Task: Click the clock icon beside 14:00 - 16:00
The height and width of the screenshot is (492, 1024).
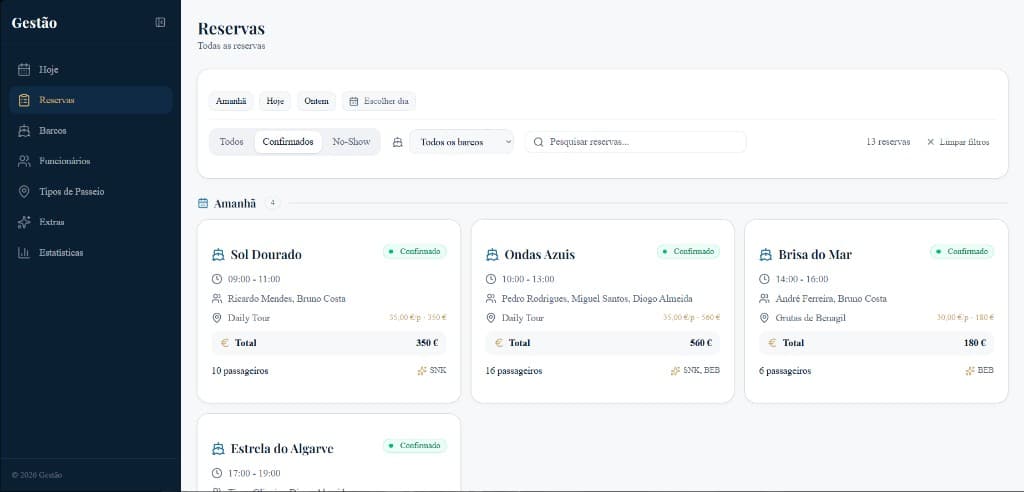Action: coord(764,279)
